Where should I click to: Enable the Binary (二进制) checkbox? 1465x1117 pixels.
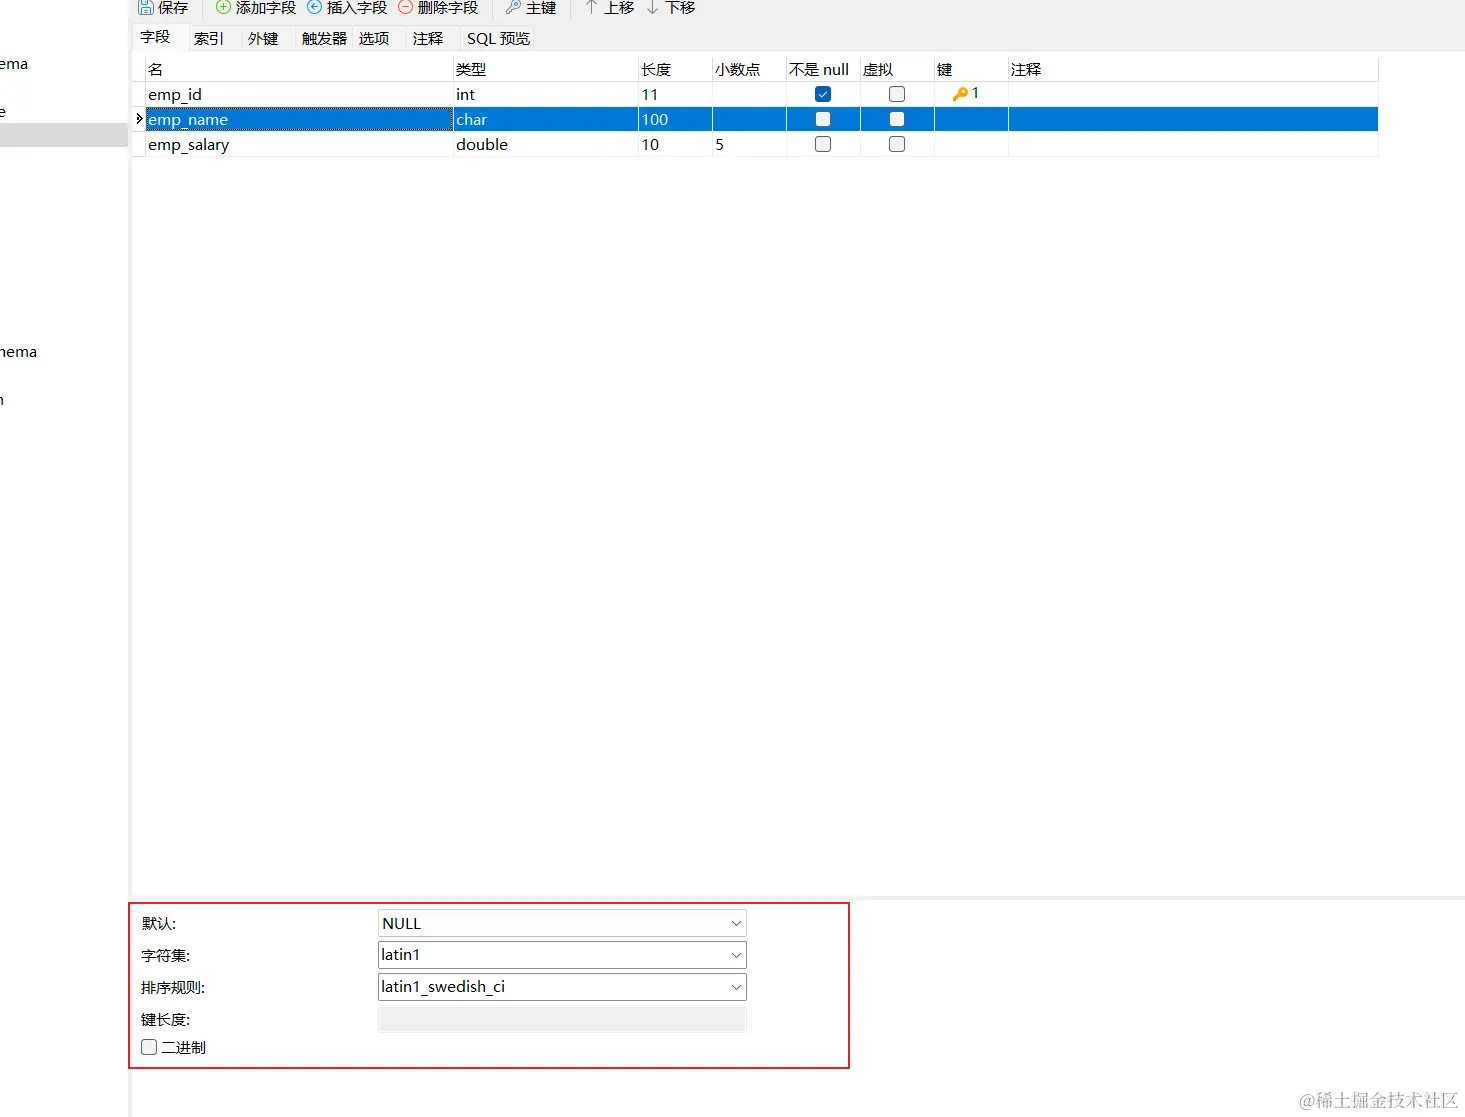pos(149,1047)
